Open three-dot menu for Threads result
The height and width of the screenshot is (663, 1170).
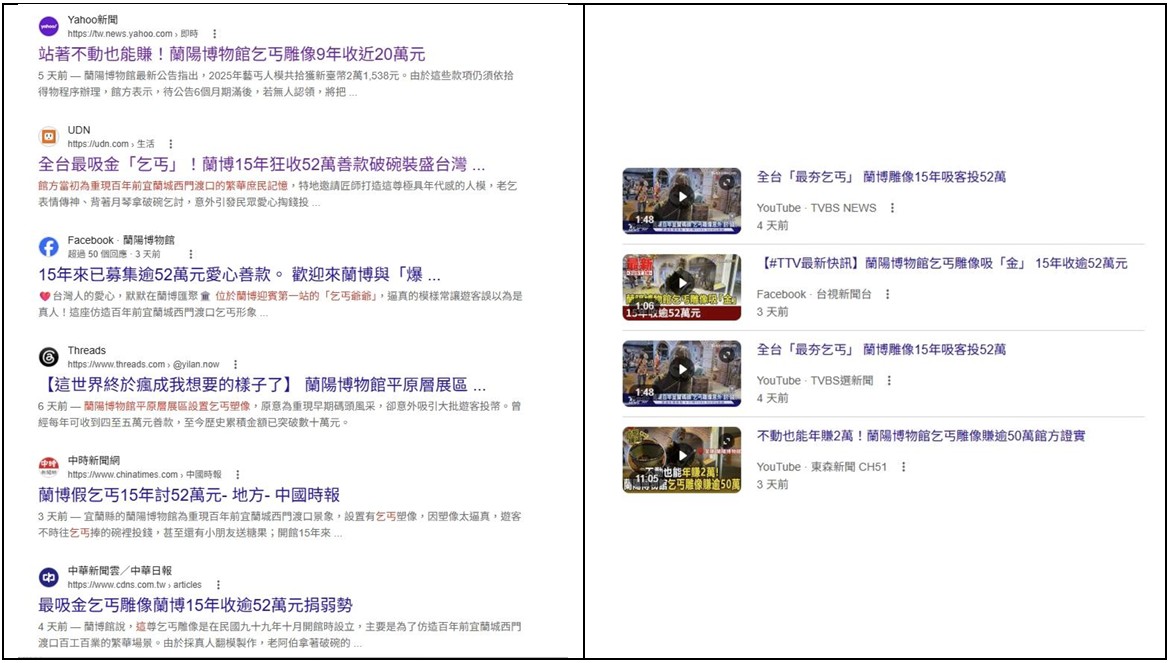click(235, 365)
